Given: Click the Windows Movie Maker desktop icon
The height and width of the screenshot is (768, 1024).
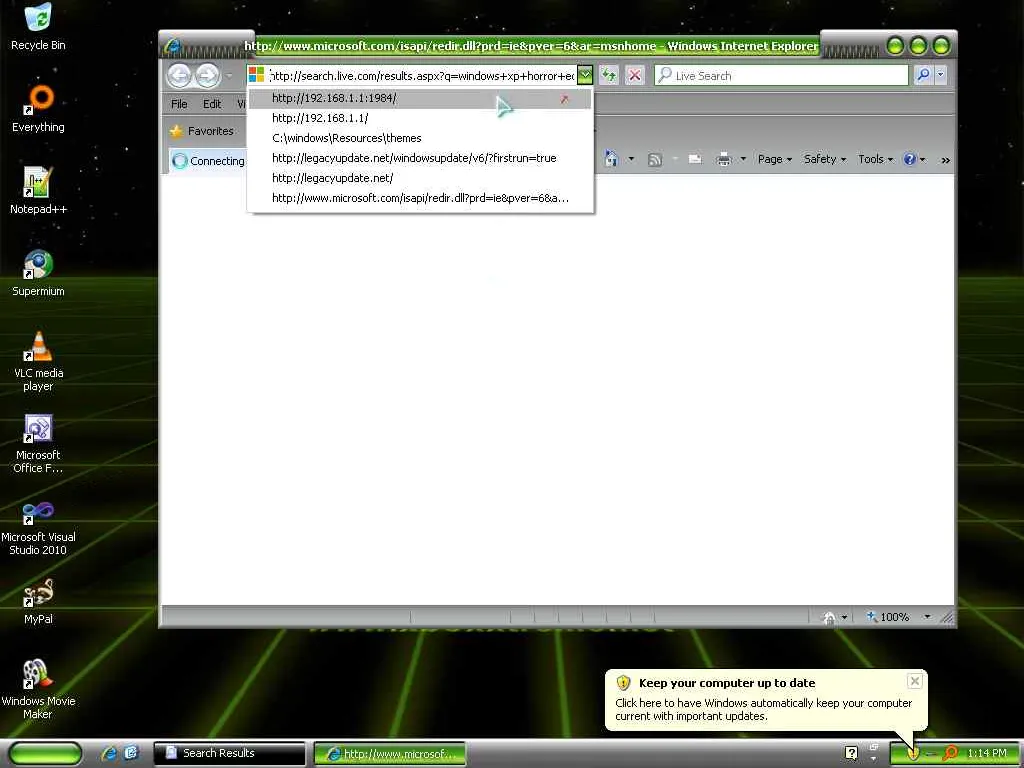Looking at the screenshot, I should pyautogui.click(x=38, y=689).
